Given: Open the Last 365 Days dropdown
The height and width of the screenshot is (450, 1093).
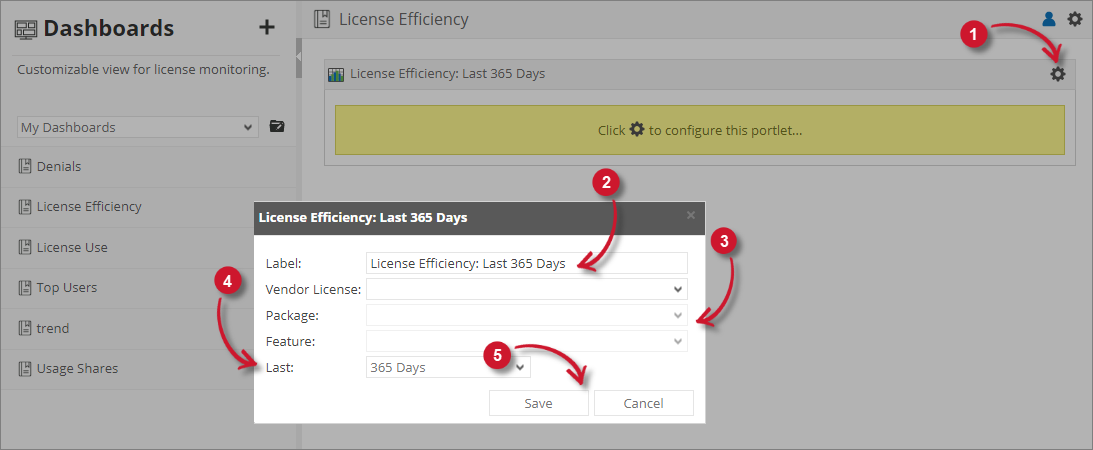Looking at the screenshot, I should click(448, 368).
